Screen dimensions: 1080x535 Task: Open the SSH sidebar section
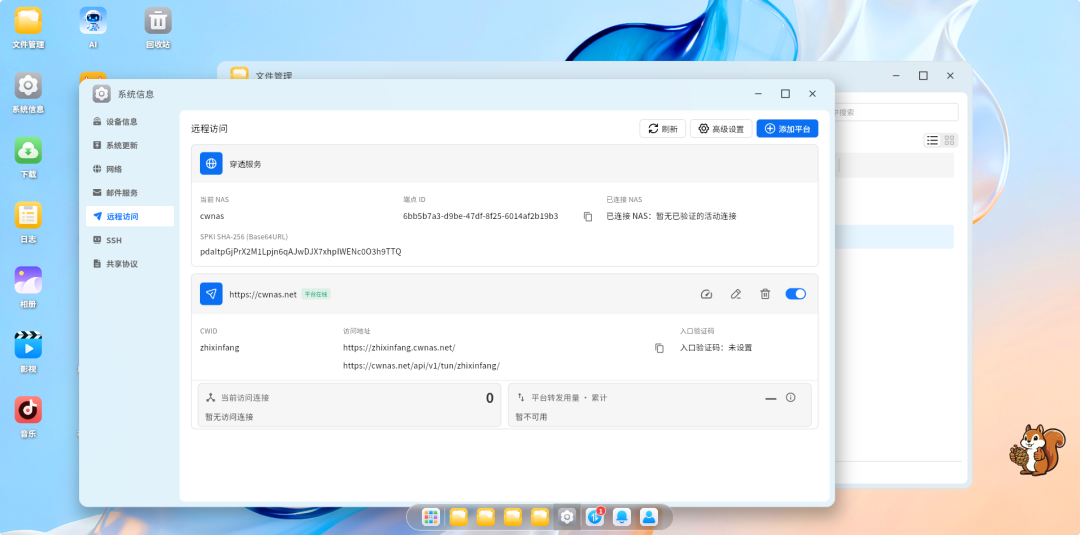(x=129, y=240)
